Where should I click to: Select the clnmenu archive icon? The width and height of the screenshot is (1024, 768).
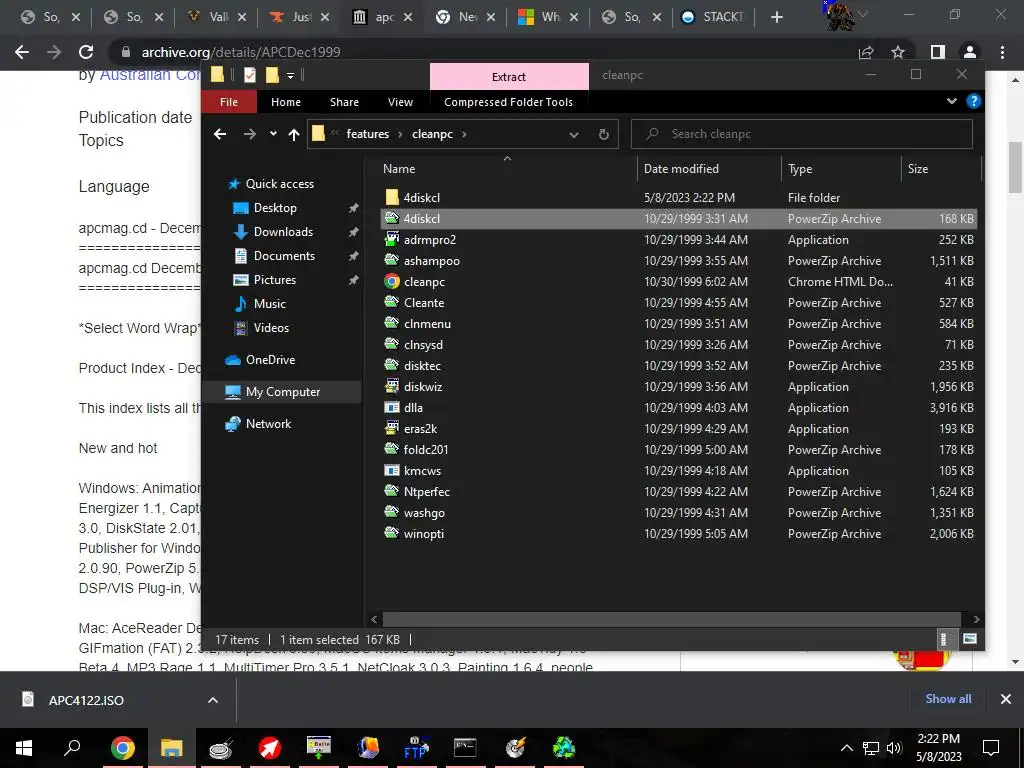coord(392,323)
